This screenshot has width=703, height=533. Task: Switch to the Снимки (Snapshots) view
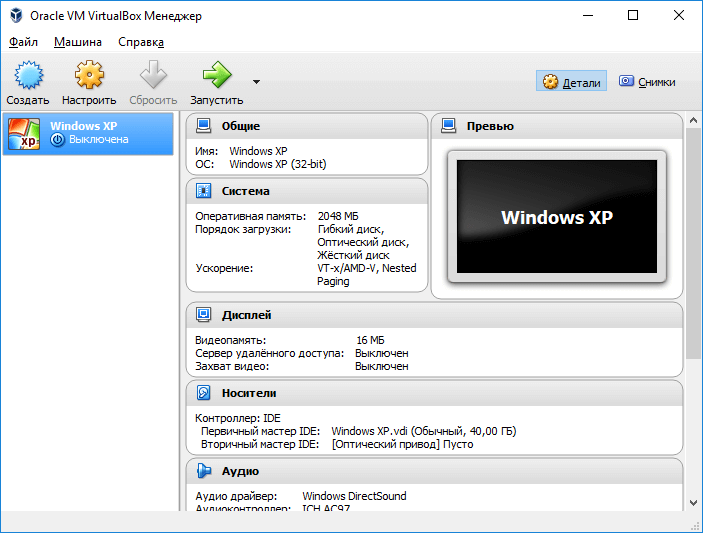tap(647, 82)
